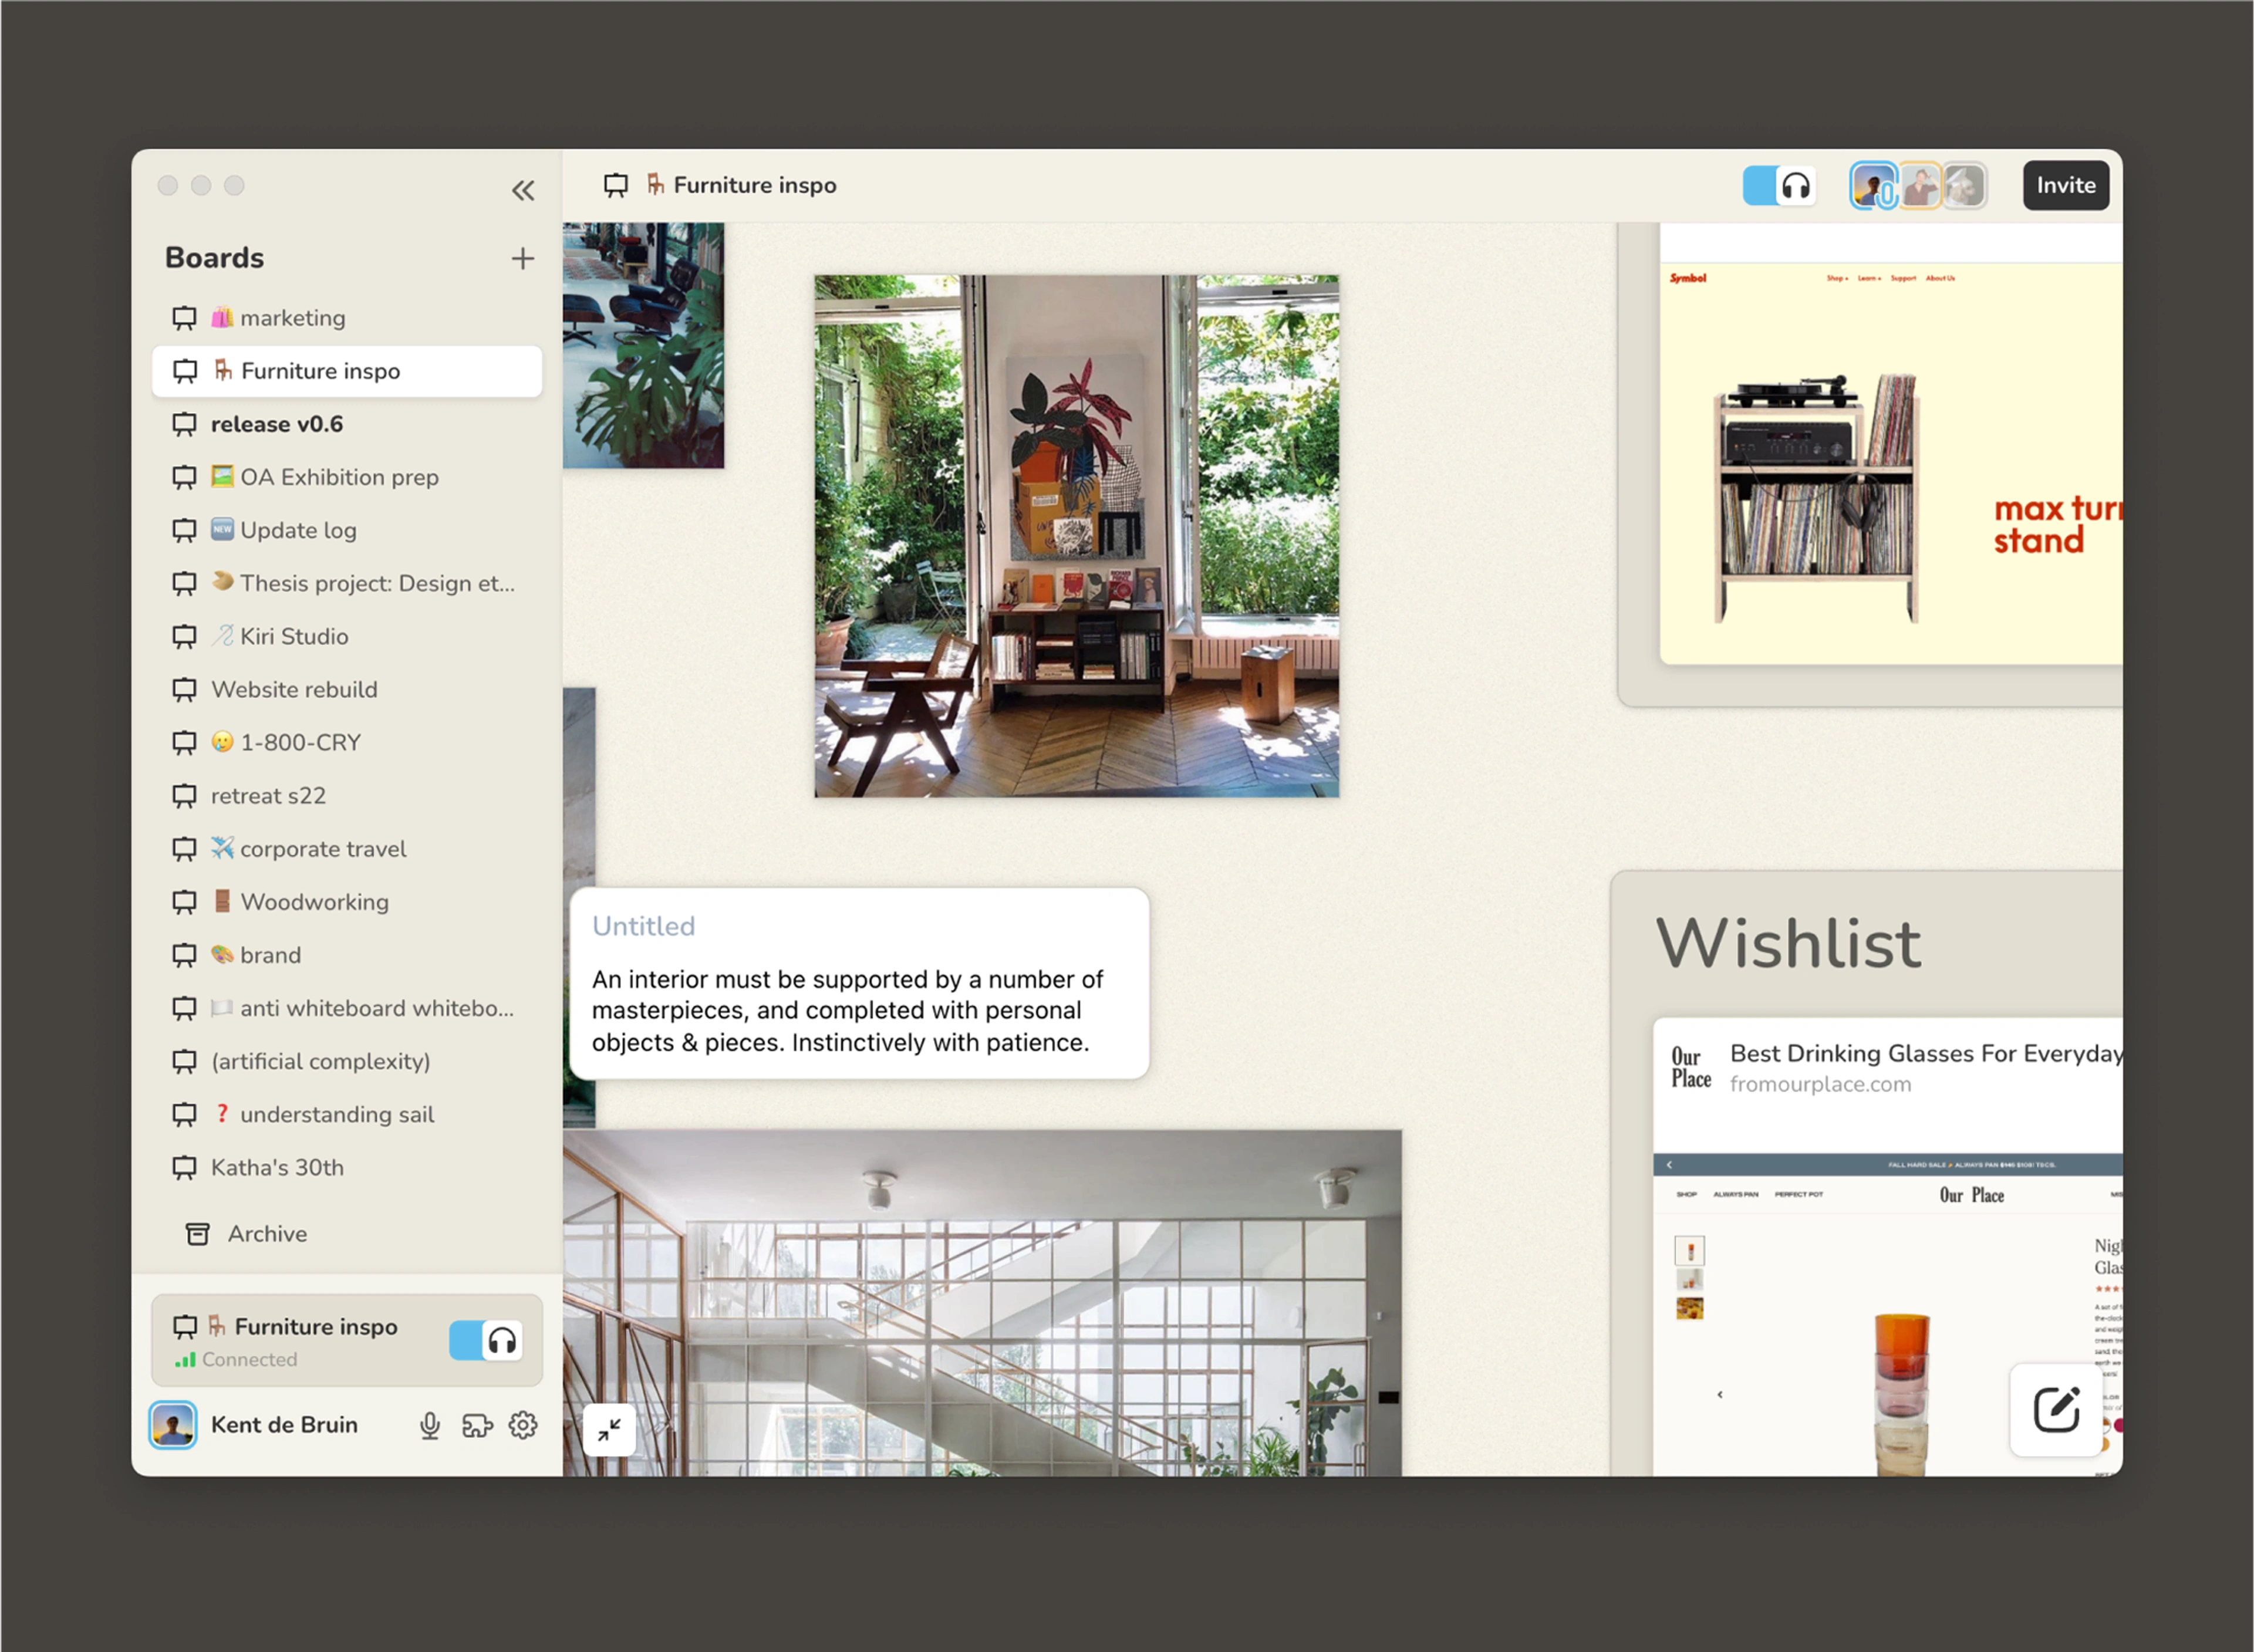
Task: Click the compose new card icon
Action: pos(2056,1410)
